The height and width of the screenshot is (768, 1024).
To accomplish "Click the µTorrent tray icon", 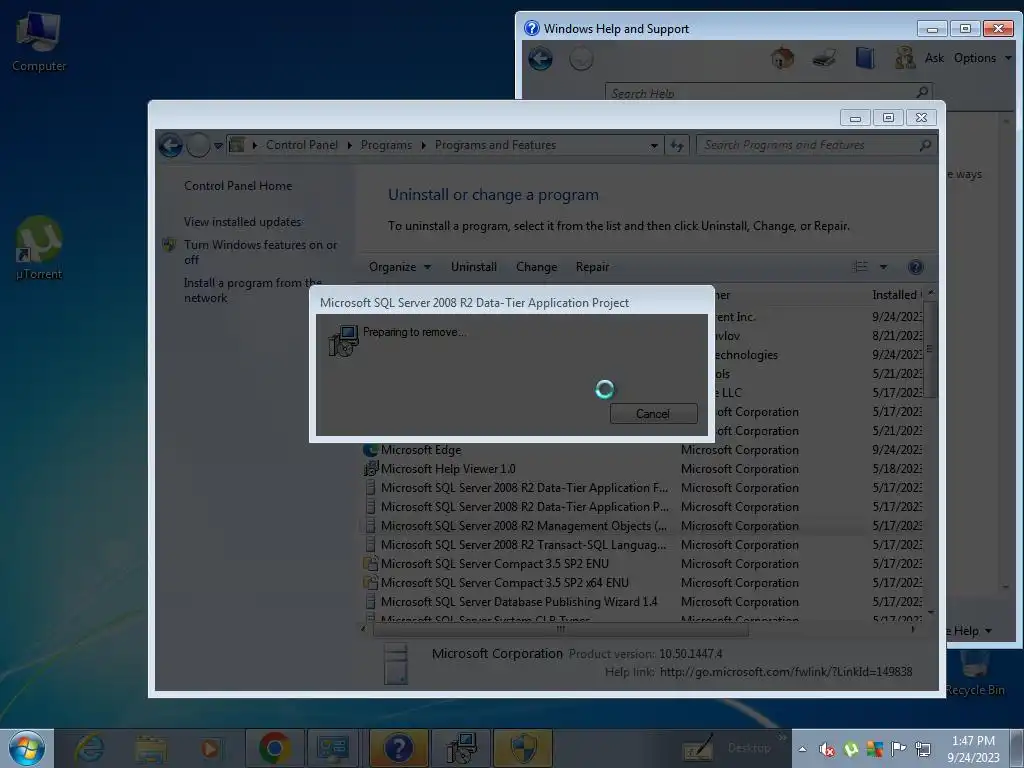I will 850,749.
